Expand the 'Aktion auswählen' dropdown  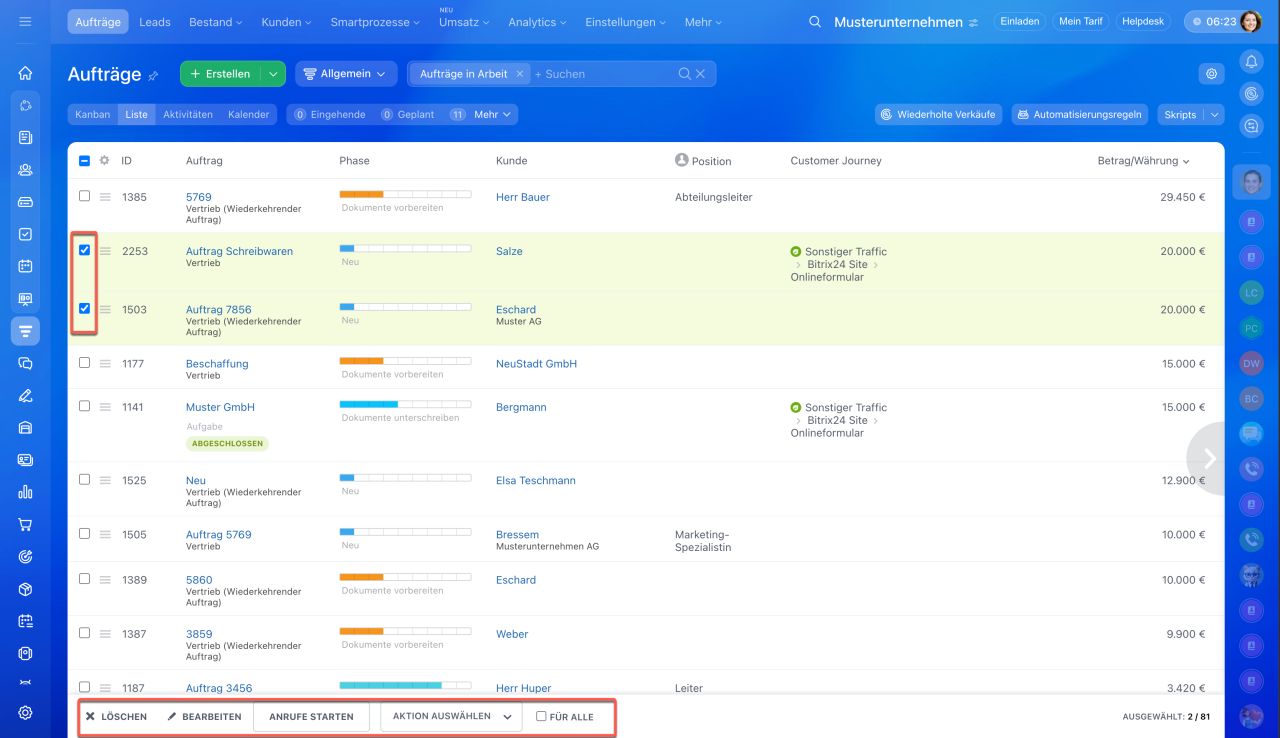coord(451,717)
